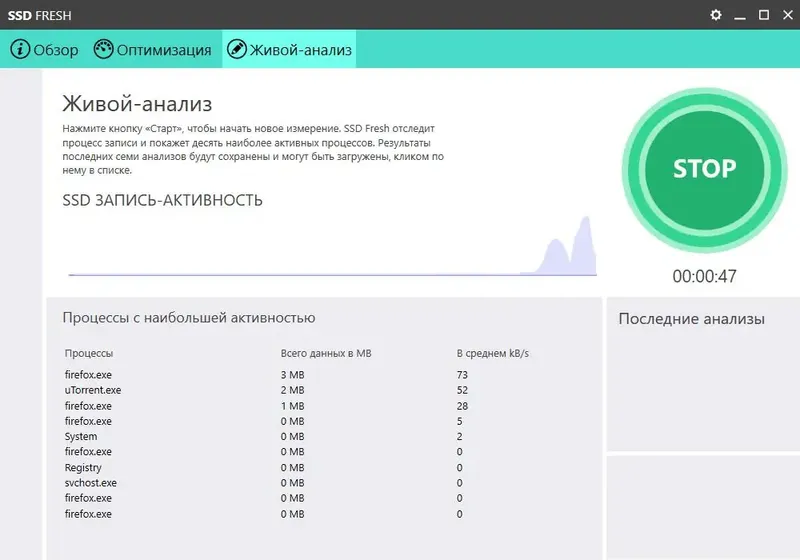Click the Обзор info icon
The height and width of the screenshot is (560, 800).
pyautogui.click(x=20, y=49)
